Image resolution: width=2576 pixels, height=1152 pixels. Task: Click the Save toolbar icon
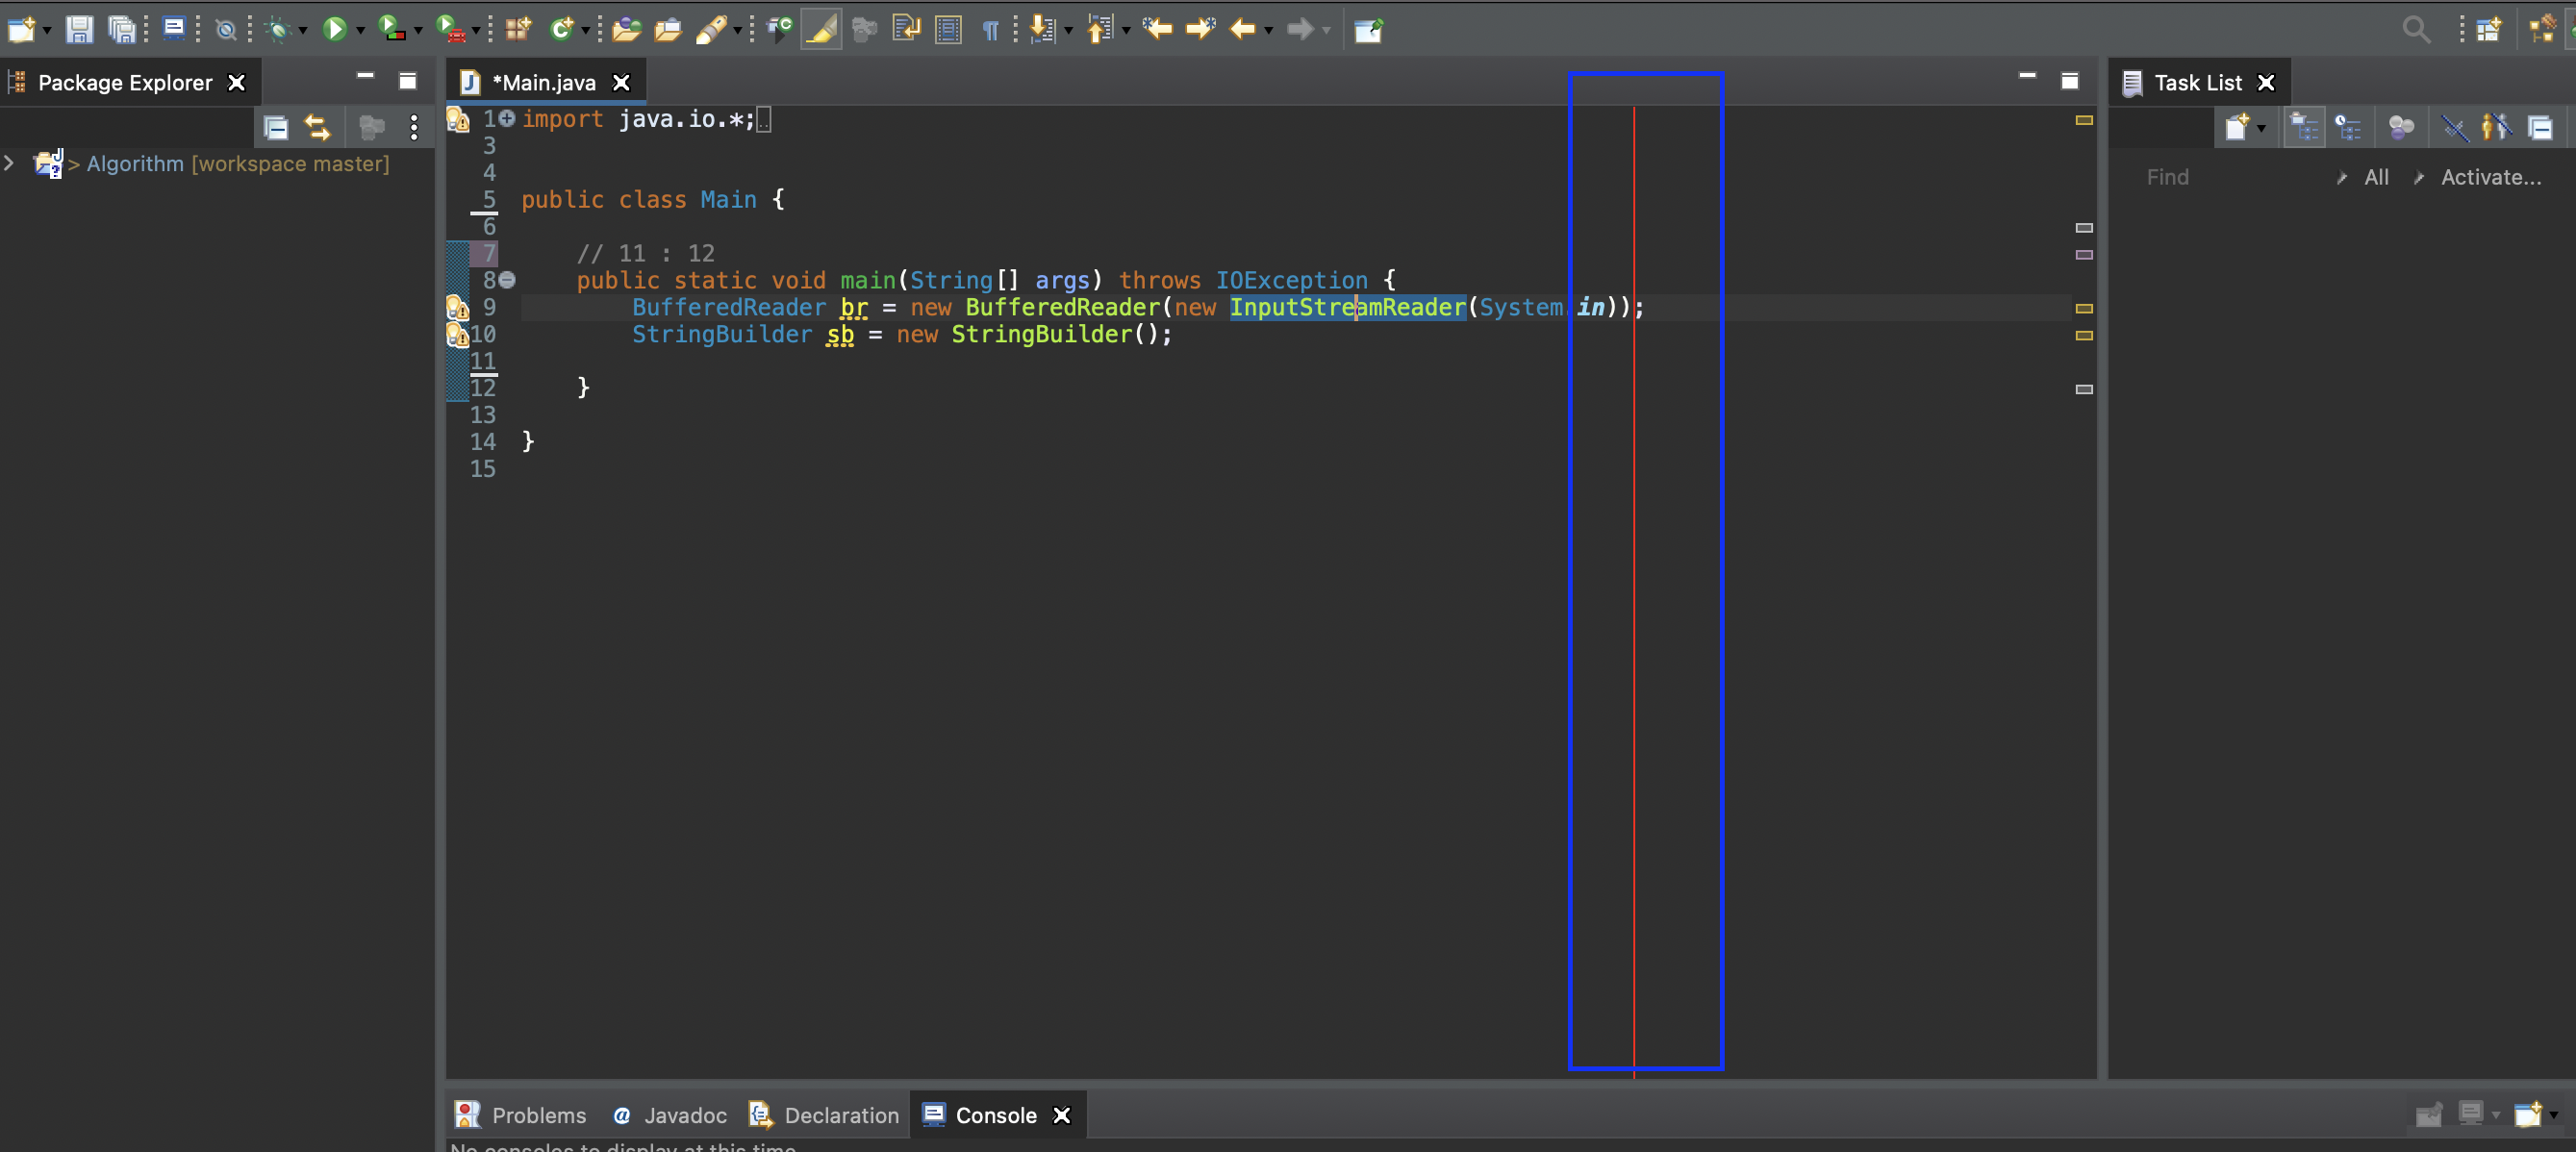pyautogui.click(x=79, y=30)
